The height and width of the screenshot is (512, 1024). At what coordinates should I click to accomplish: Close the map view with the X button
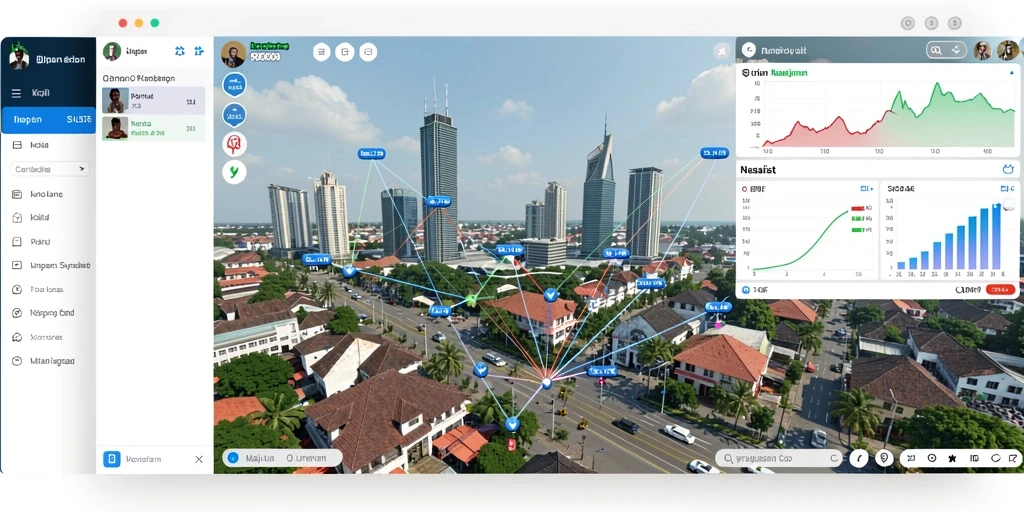point(722,51)
